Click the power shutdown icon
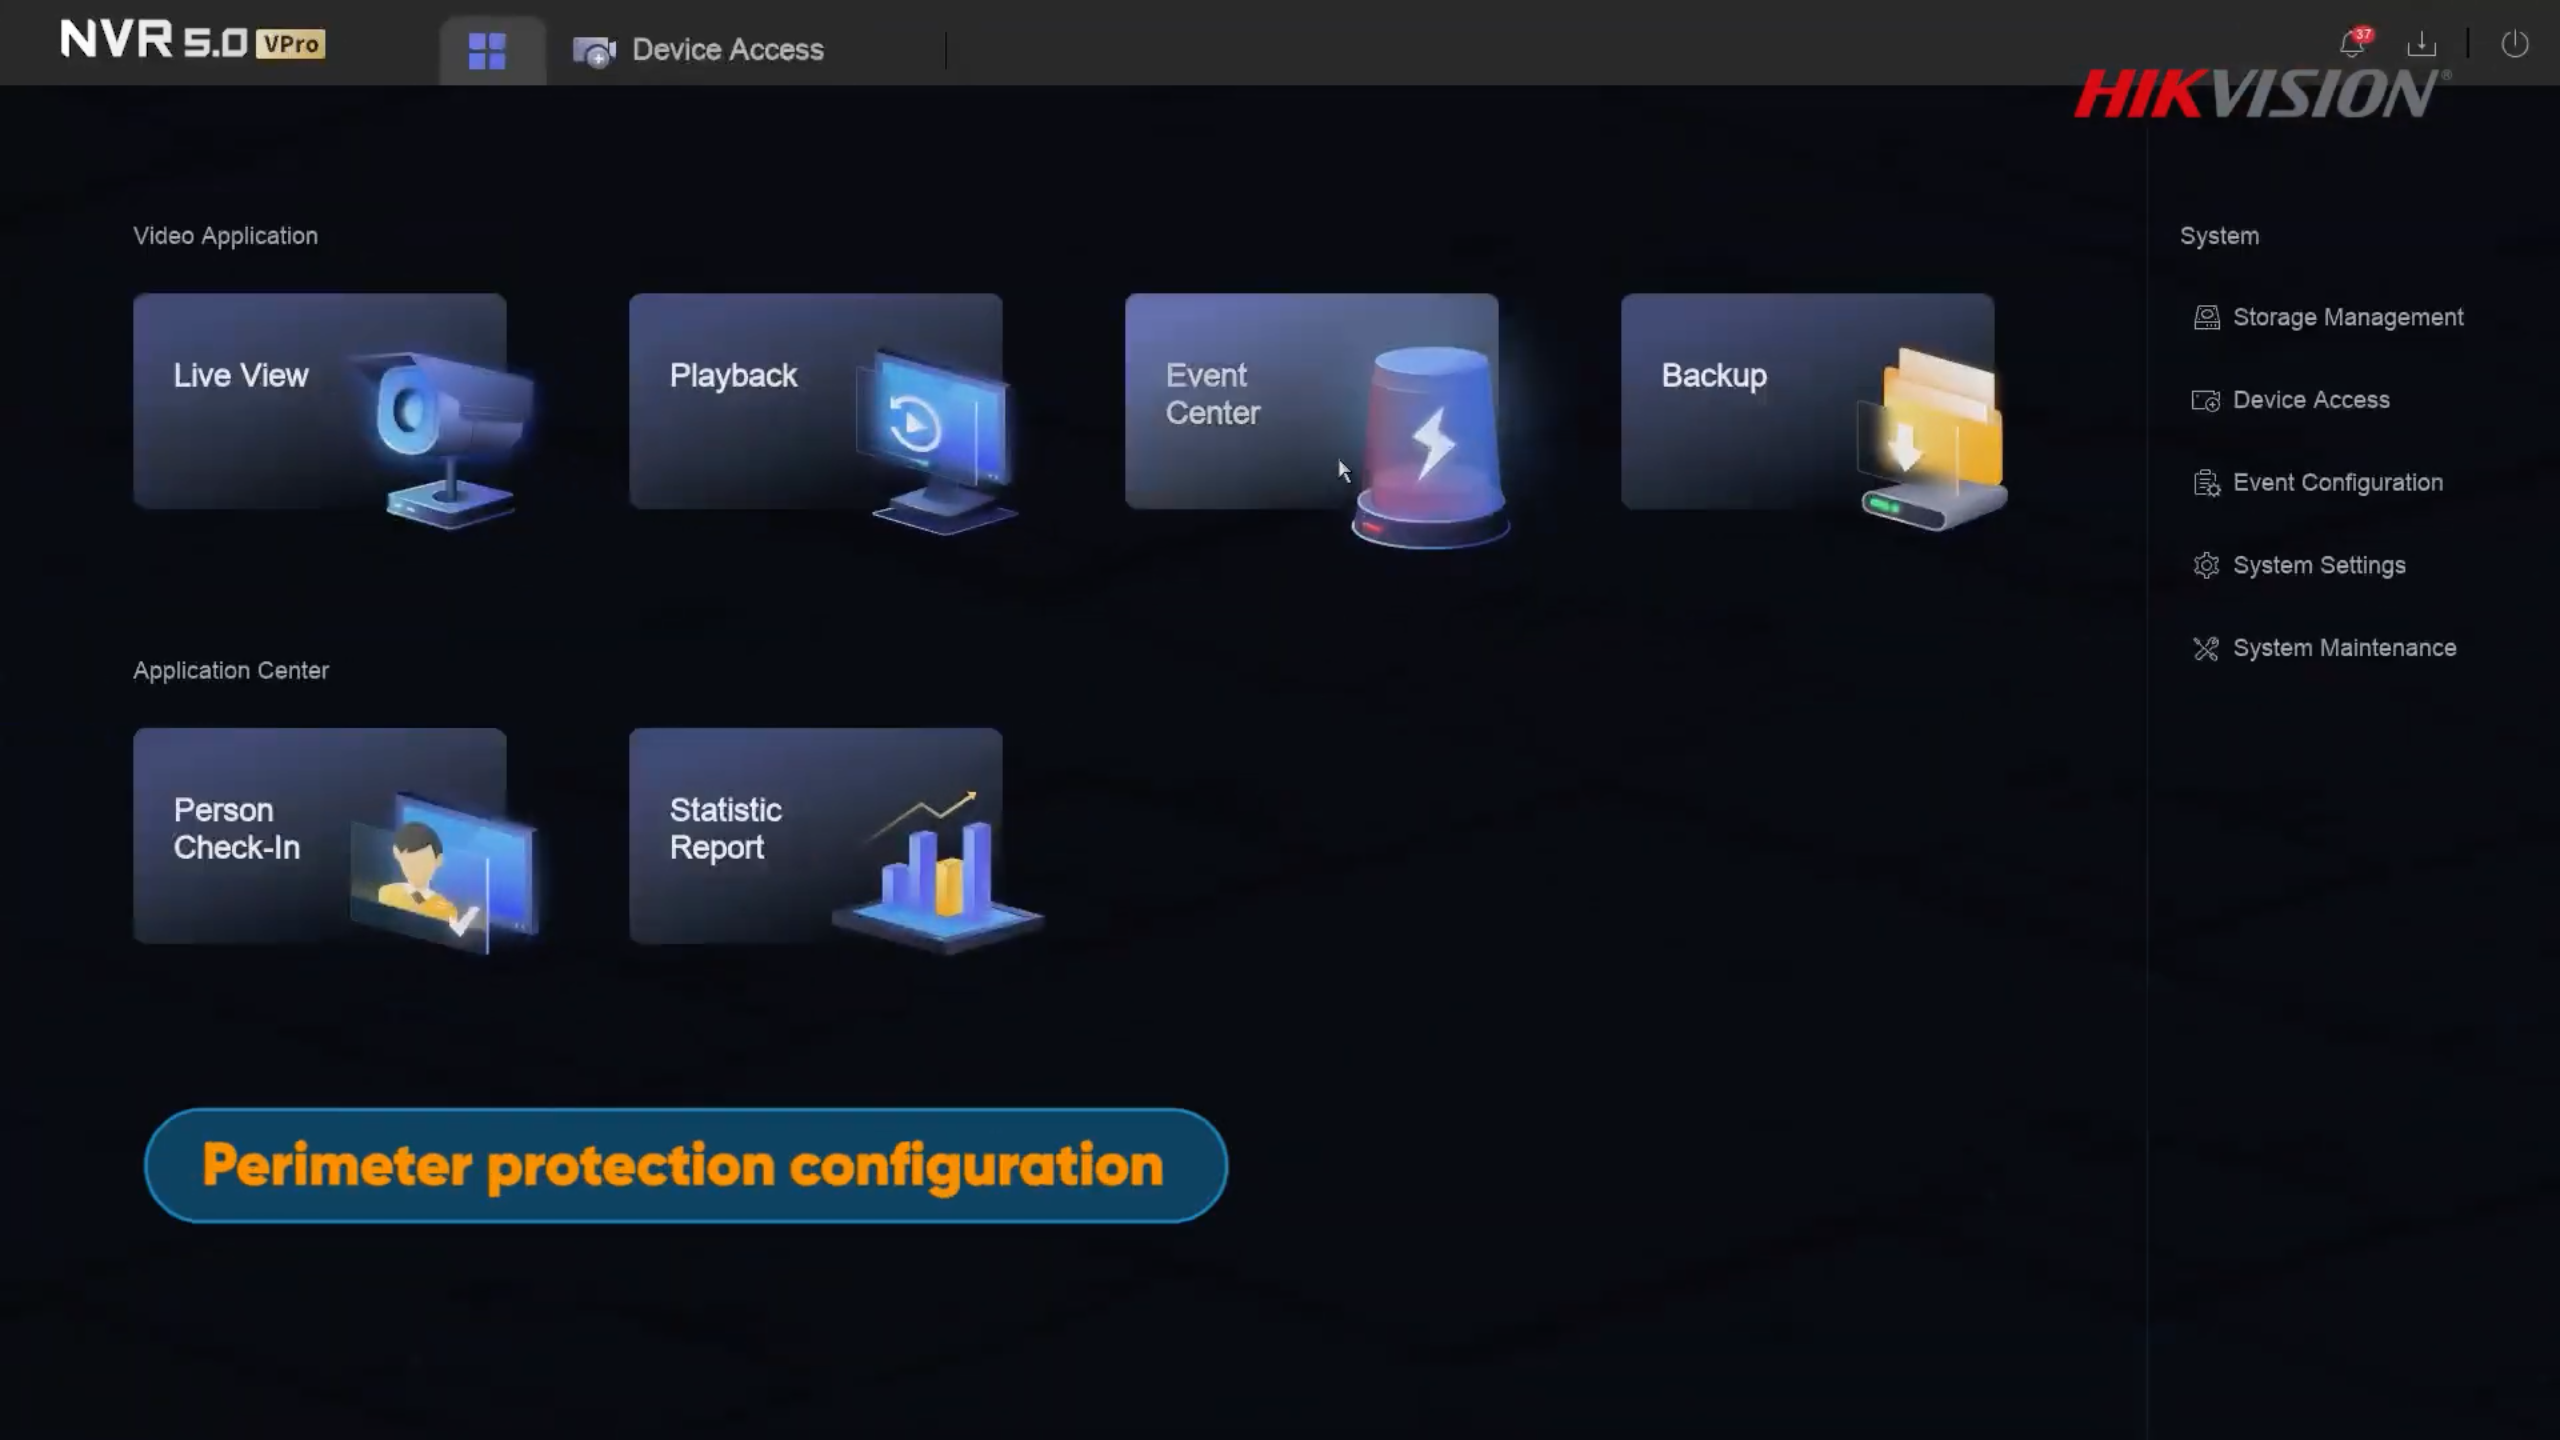 [x=2514, y=45]
